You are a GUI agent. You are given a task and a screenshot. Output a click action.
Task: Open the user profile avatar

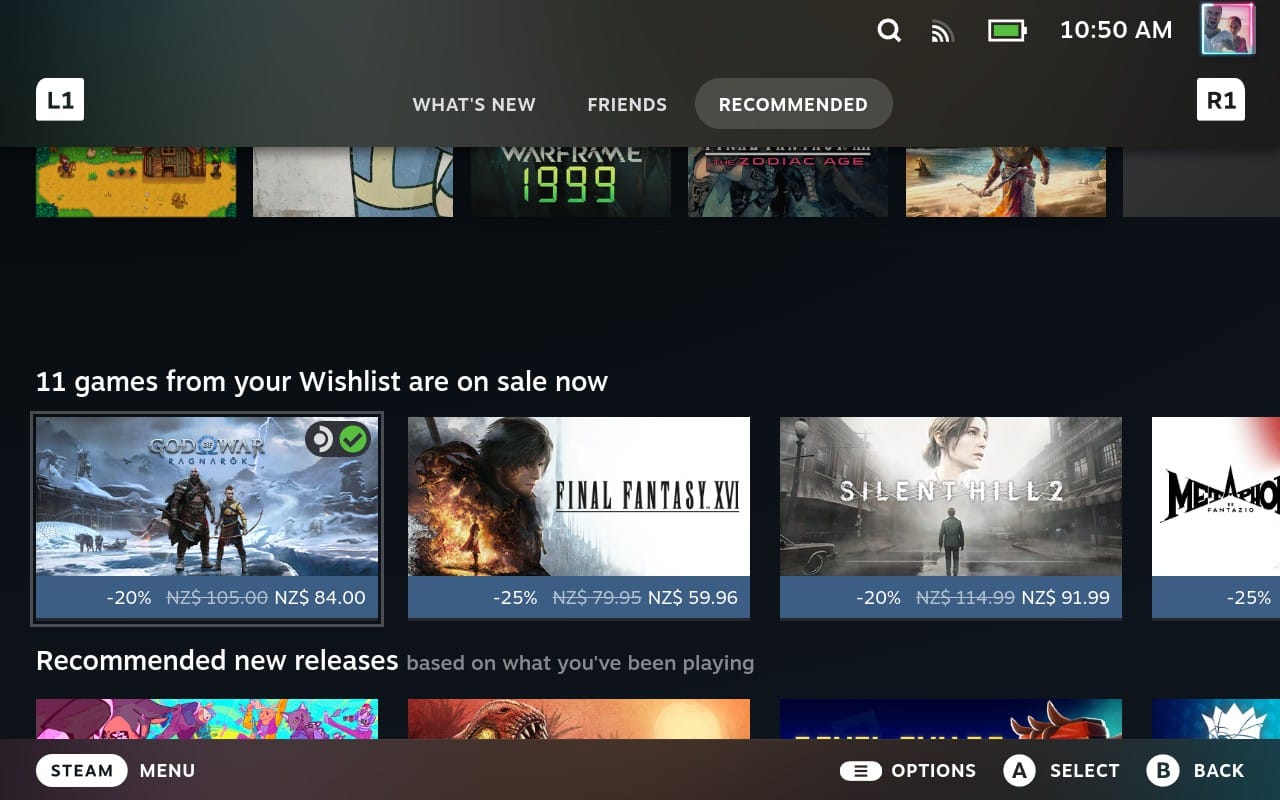[1227, 29]
